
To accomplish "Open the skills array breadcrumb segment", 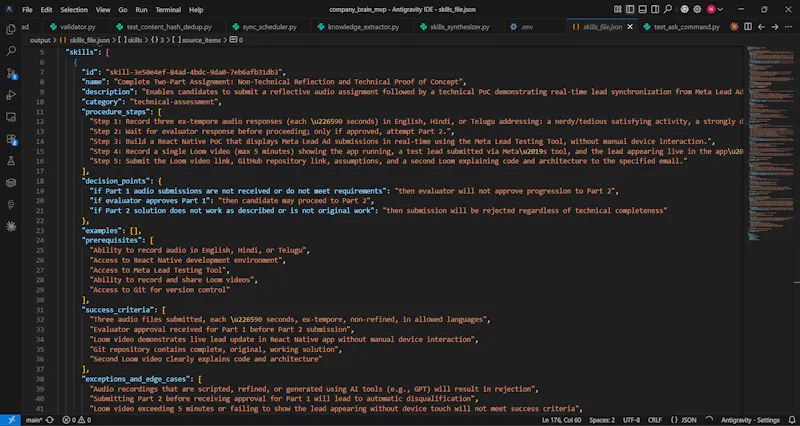I will pos(131,40).
